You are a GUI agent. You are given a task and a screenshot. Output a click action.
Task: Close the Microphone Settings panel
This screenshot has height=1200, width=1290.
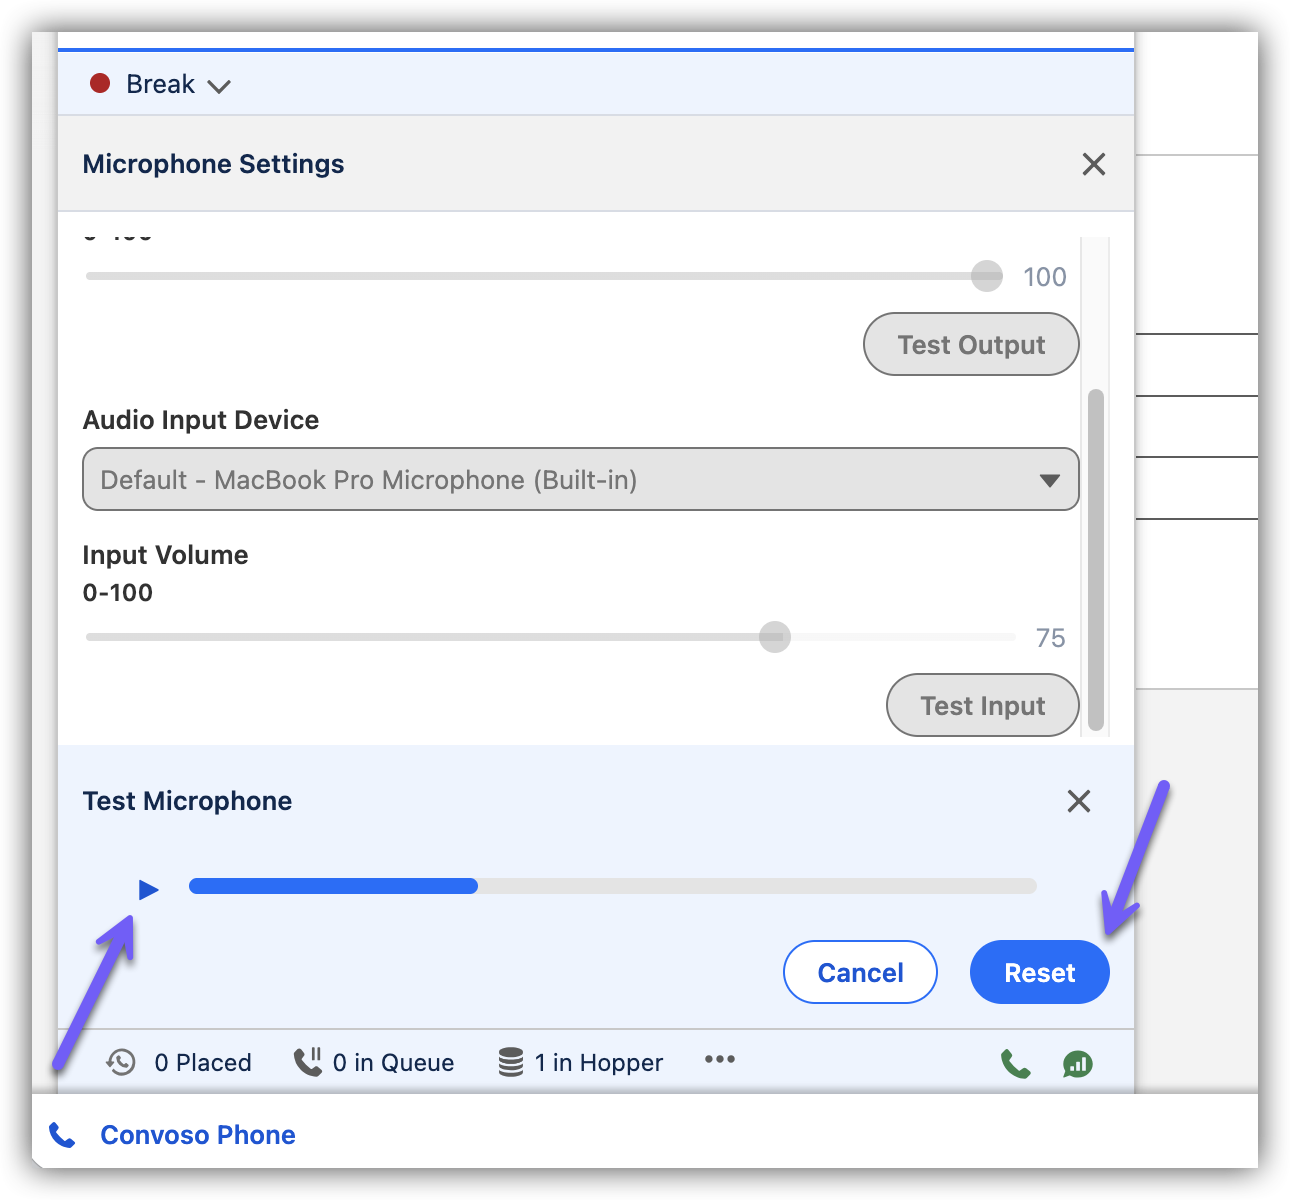[x=1093, y=164]
